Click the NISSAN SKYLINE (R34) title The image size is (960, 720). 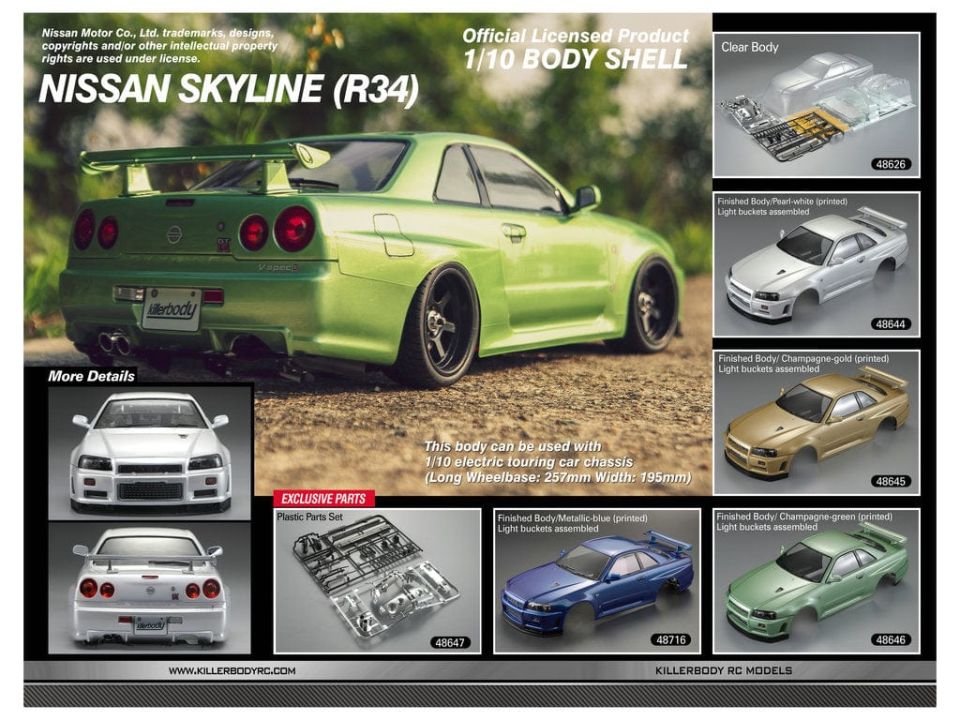click(228, 89)
